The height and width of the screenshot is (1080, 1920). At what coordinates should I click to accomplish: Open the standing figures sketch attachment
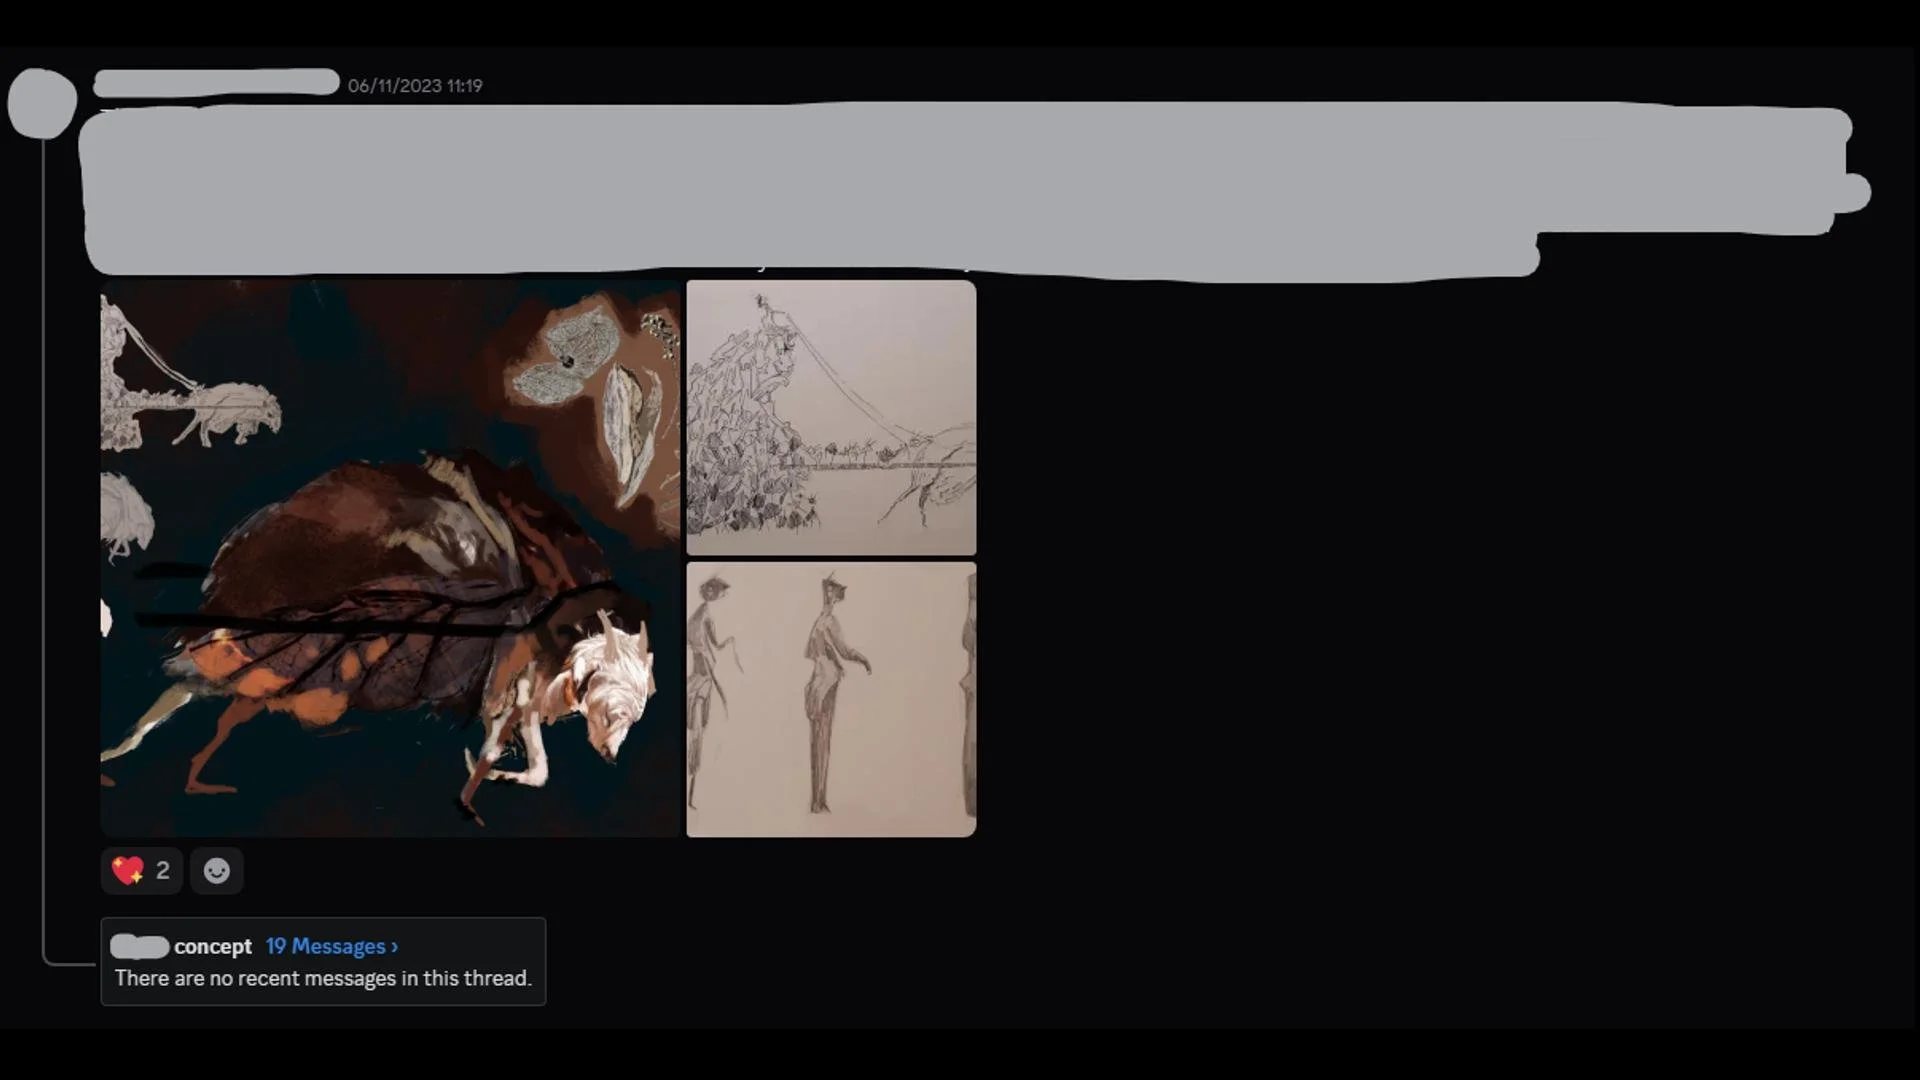(831, 699)
